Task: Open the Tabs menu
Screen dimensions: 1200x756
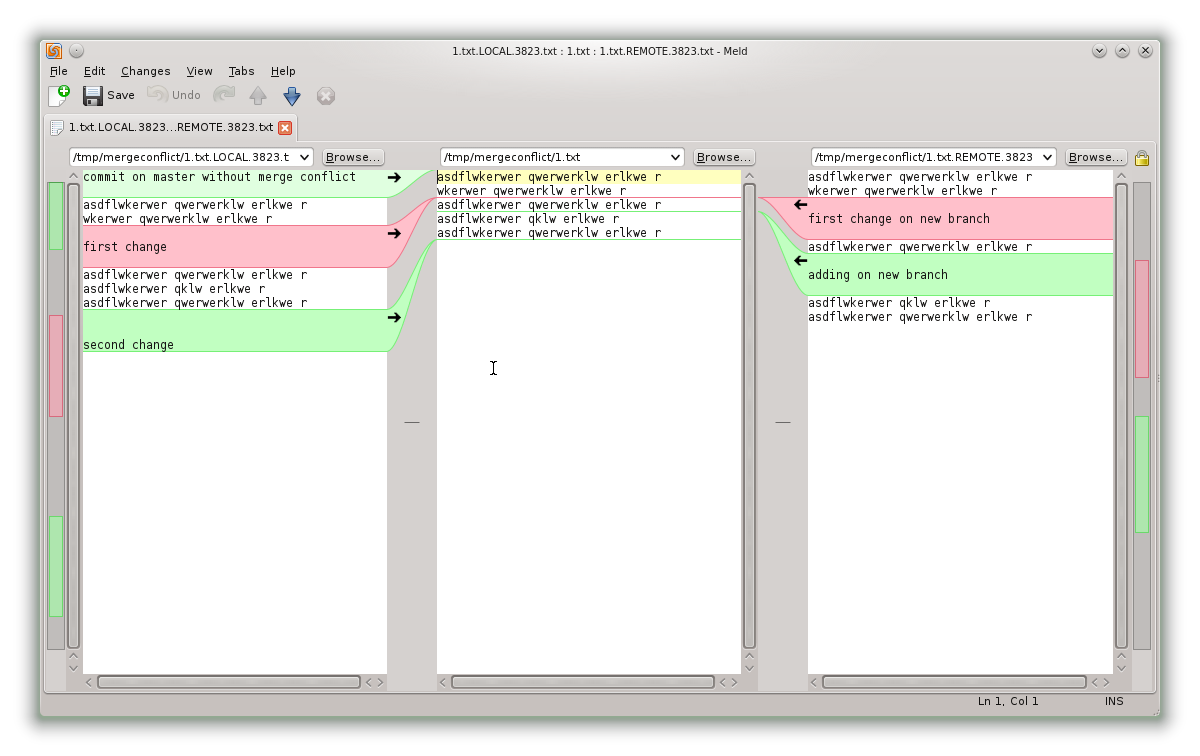Action: pos(241,71)
